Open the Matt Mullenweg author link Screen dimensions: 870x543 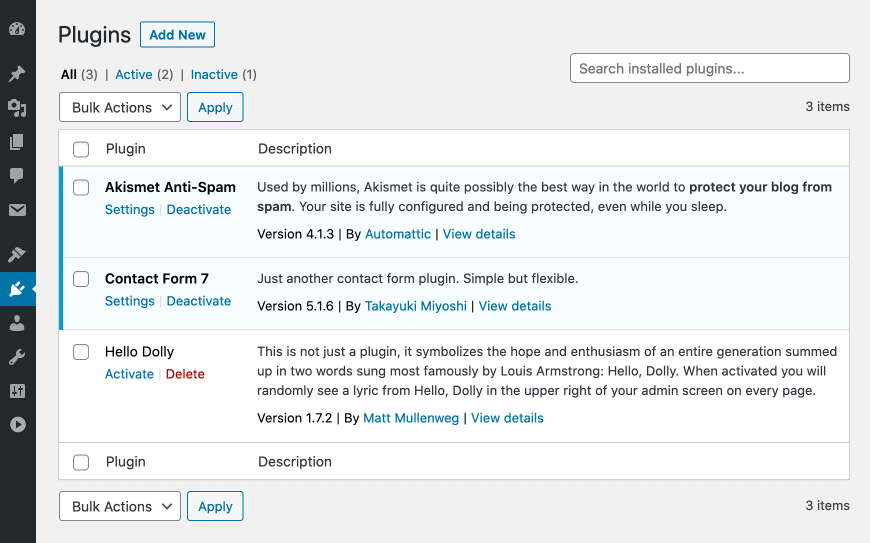(x=411, y=418)
